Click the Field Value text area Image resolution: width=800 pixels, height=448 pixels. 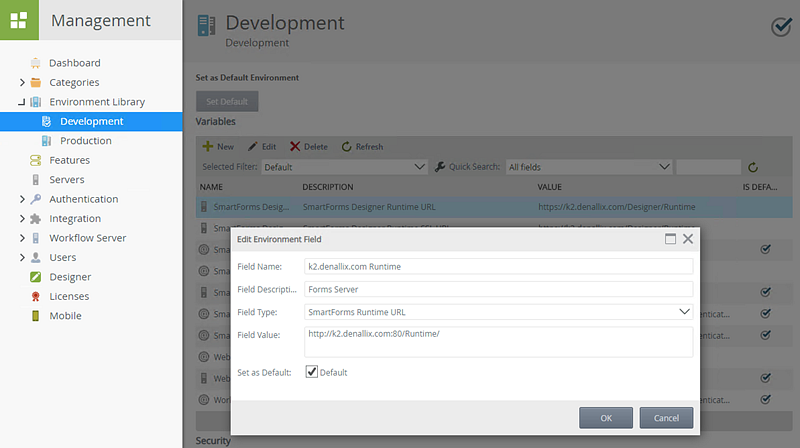(498, 341)
